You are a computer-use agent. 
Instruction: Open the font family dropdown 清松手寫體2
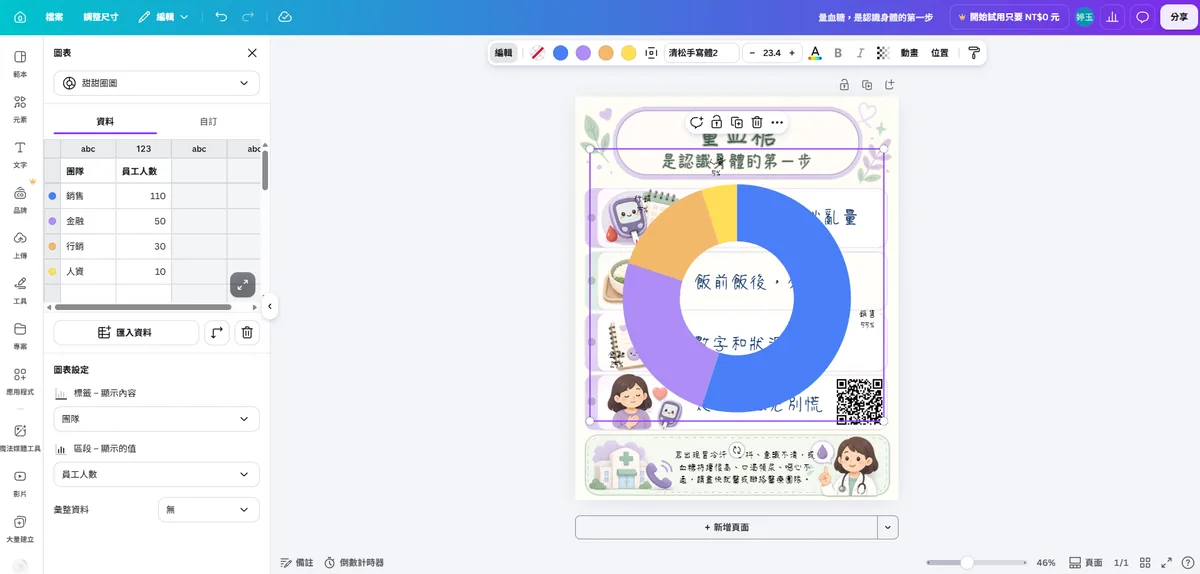tap(701, 53)
